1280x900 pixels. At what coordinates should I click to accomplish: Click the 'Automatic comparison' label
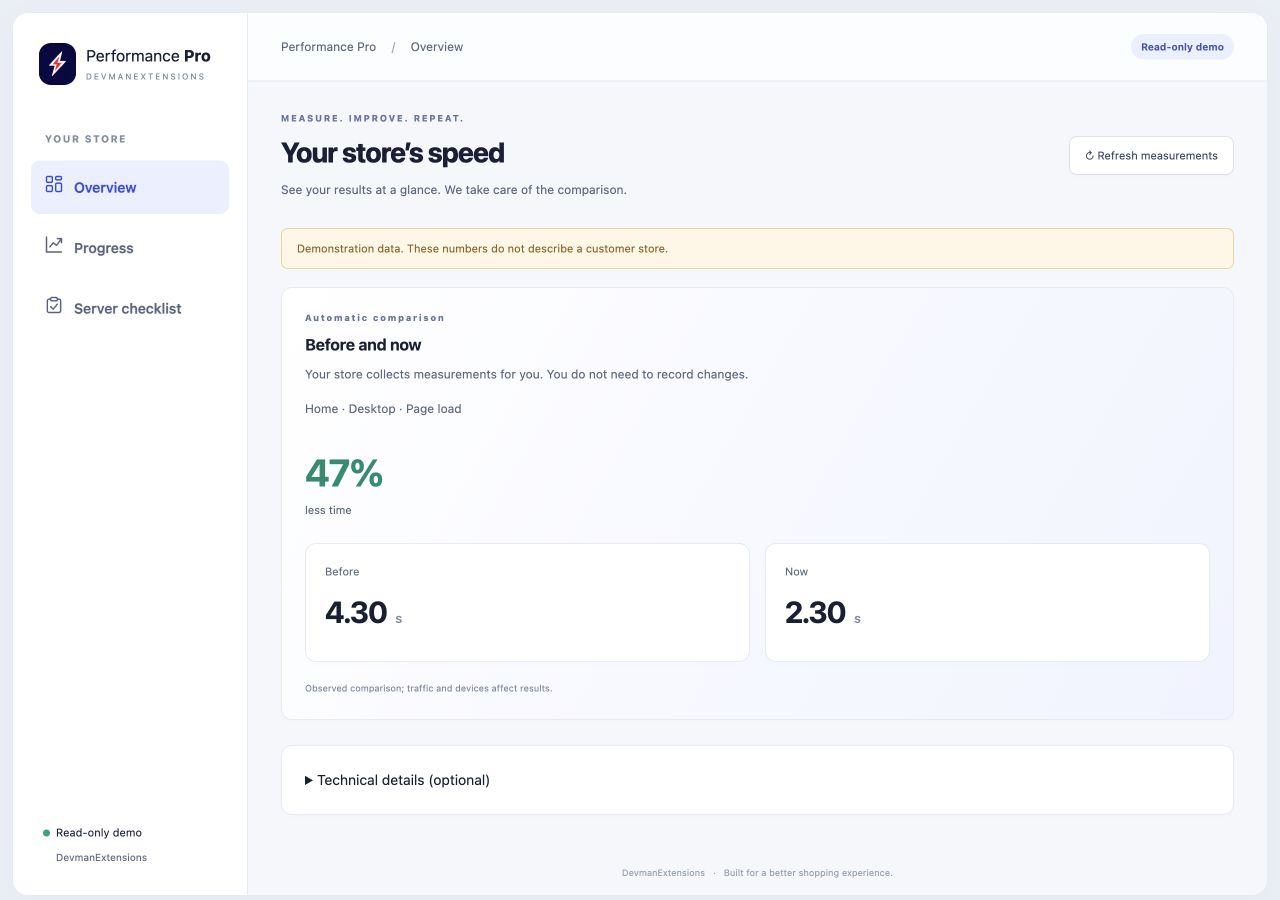pos(375,318)
